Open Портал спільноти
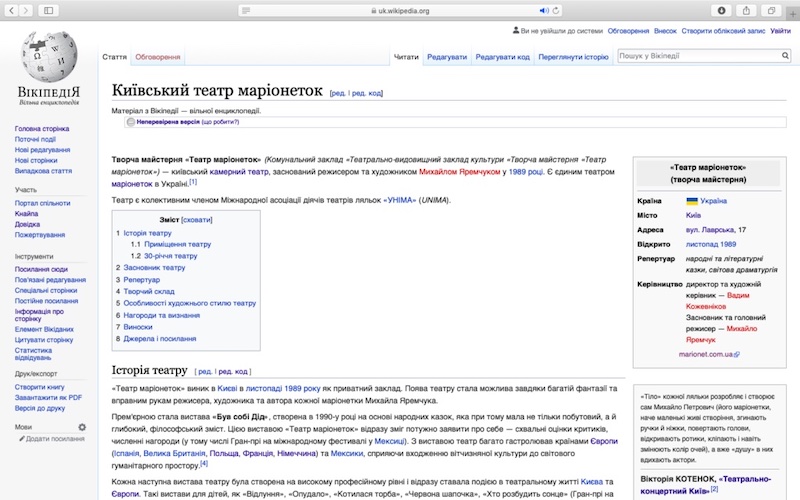The height and width of the screenshot is (500, 800). pos(42,203)
